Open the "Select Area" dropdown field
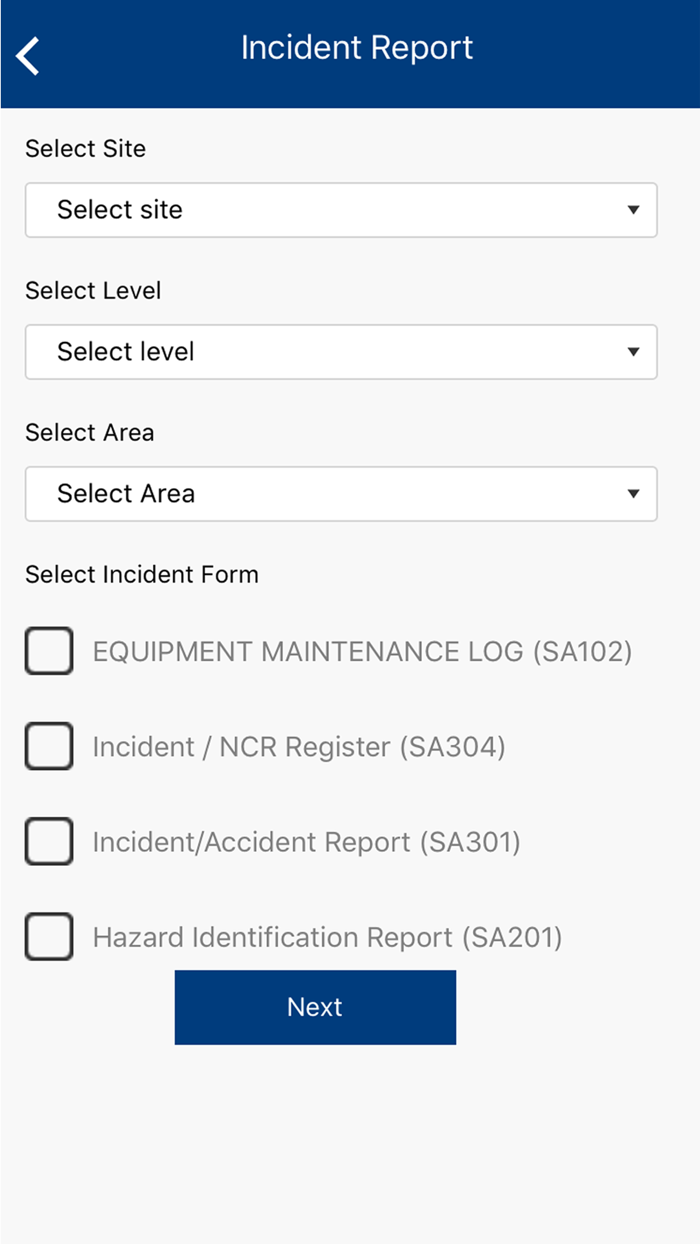The width and height of the screenshot is (700, 1244). (x=340, y=494)
